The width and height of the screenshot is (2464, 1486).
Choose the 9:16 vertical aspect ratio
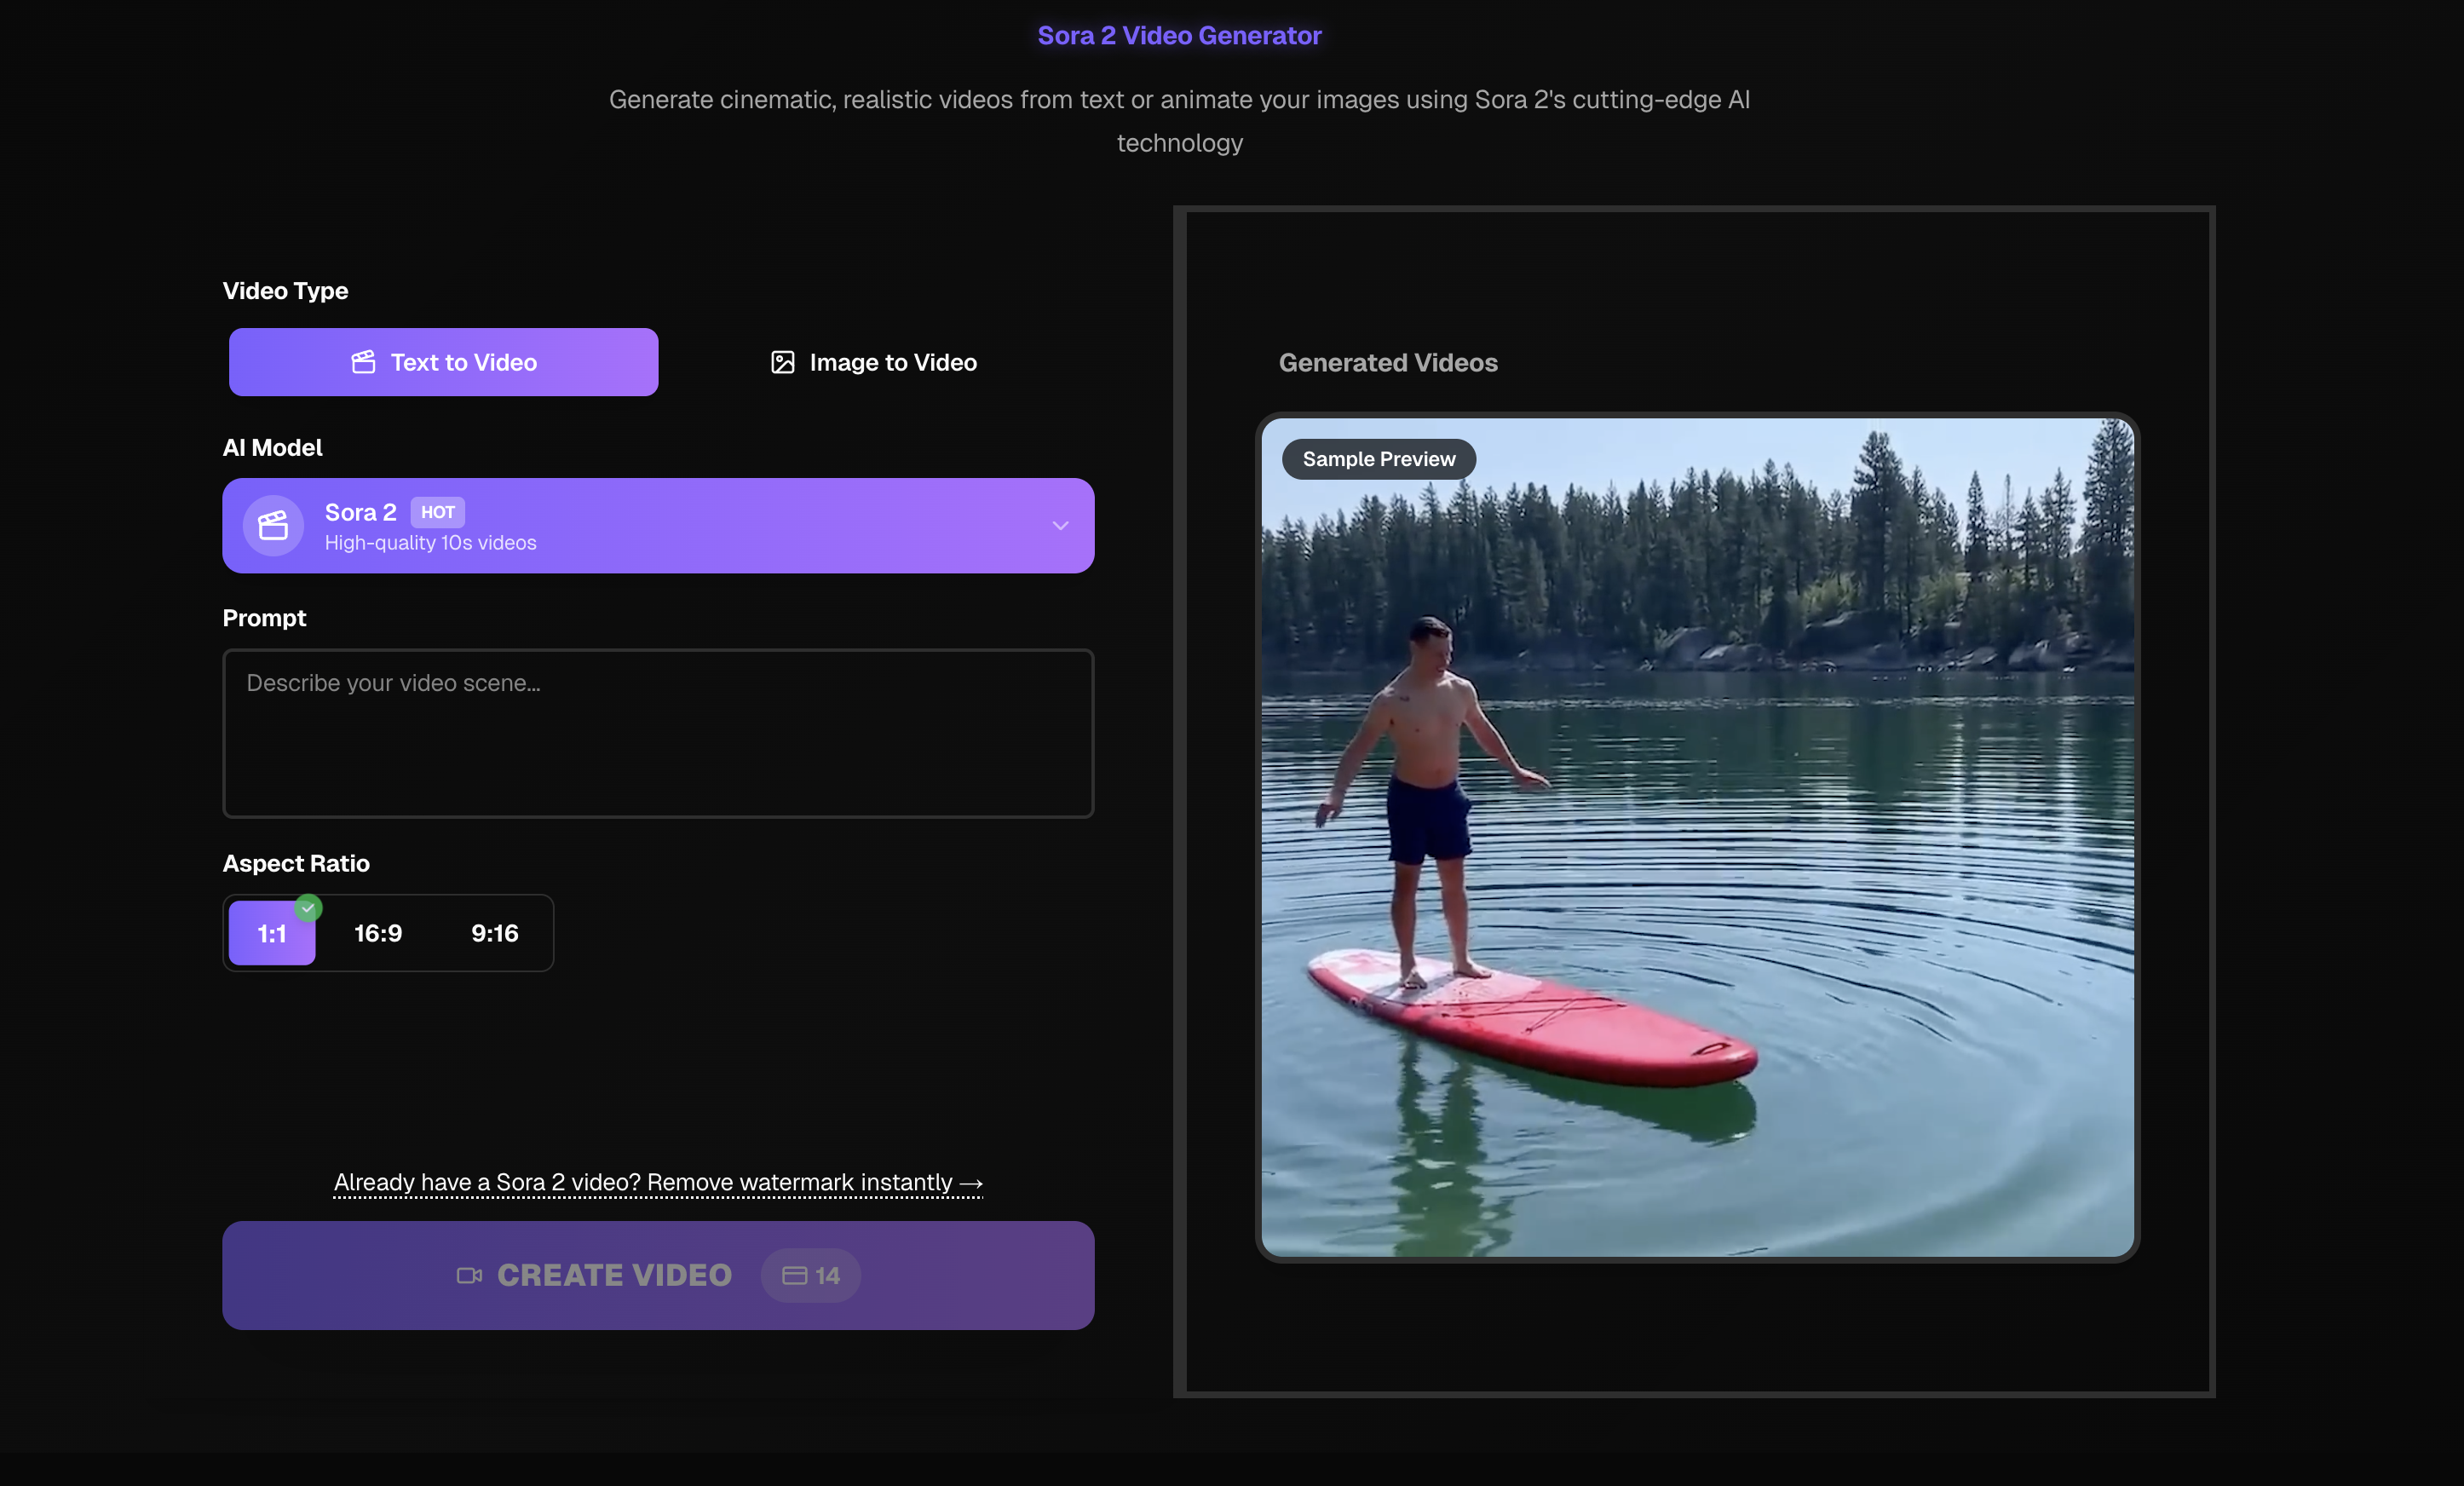pyautogui.click(x=495, y=933)
